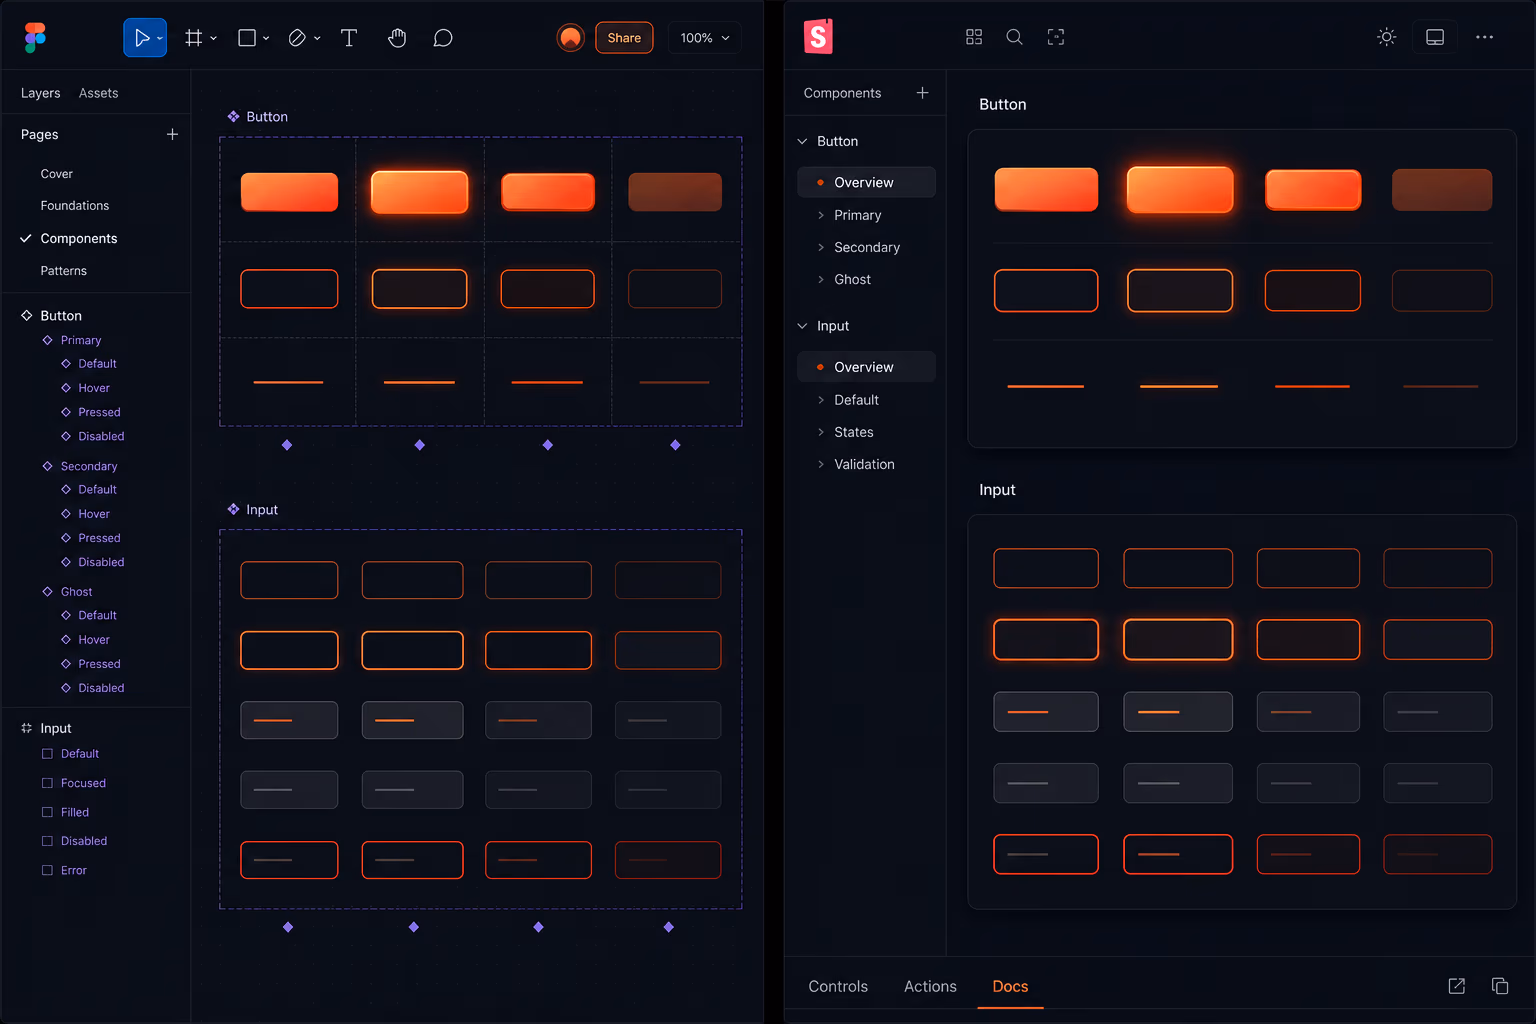Select the Text tool

pyautogui.click(x=349, y=38)
